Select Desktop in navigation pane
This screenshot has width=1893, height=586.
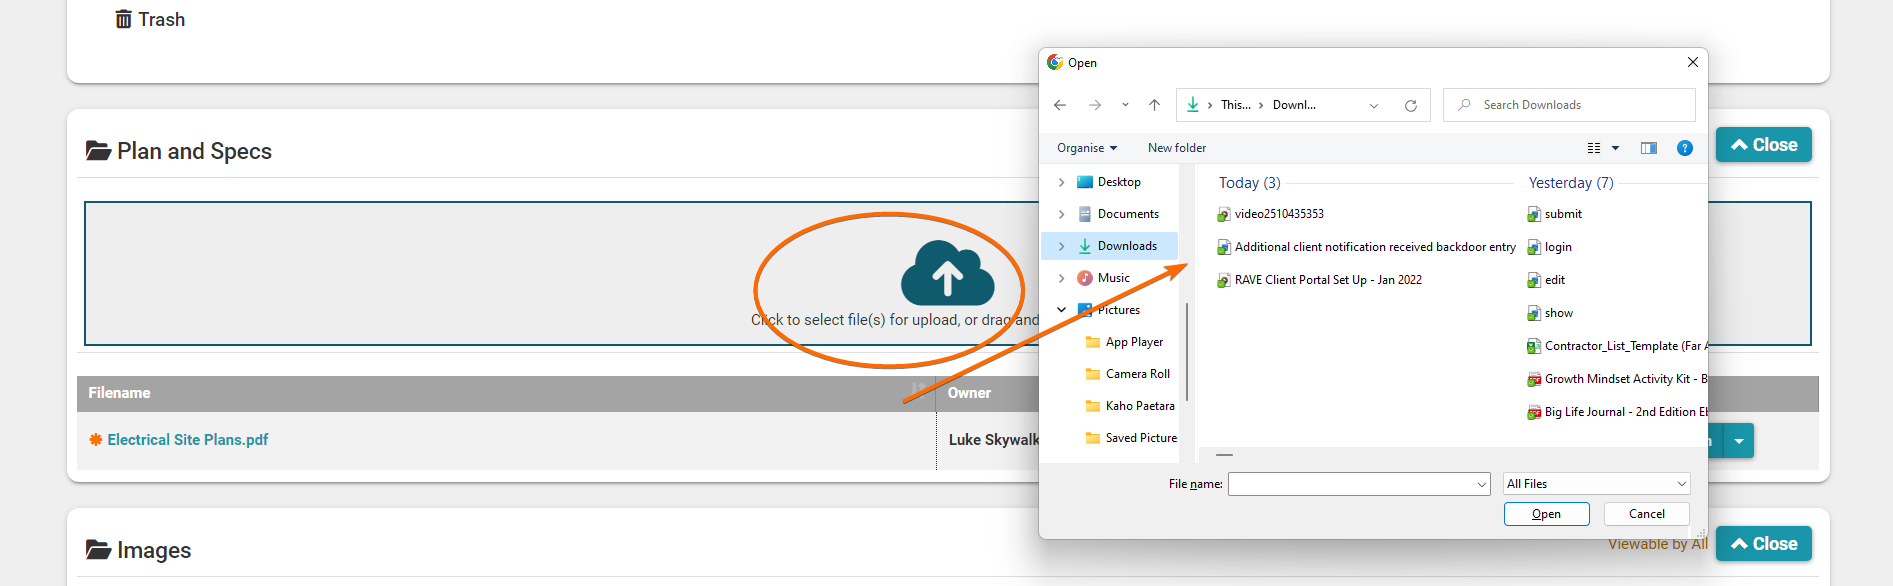(x=1119, y=182)
